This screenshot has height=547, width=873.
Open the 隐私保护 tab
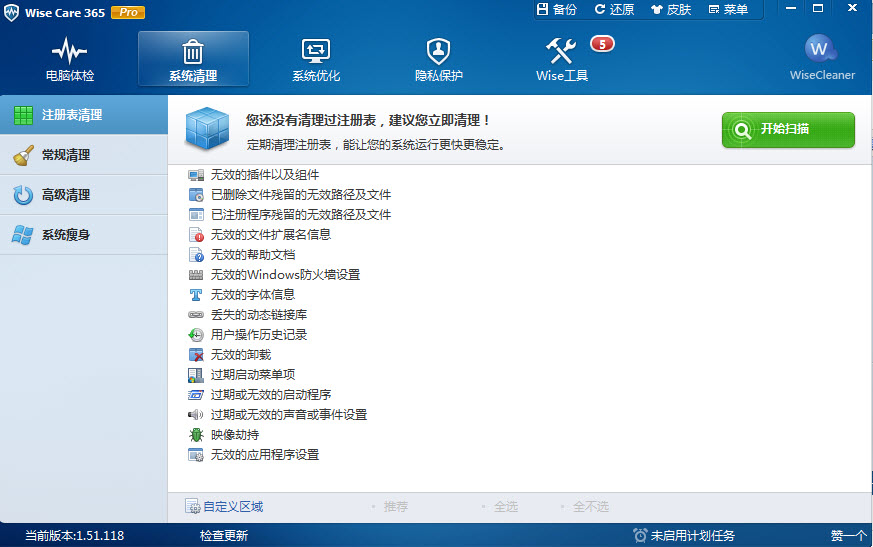[x=439, y=59]
